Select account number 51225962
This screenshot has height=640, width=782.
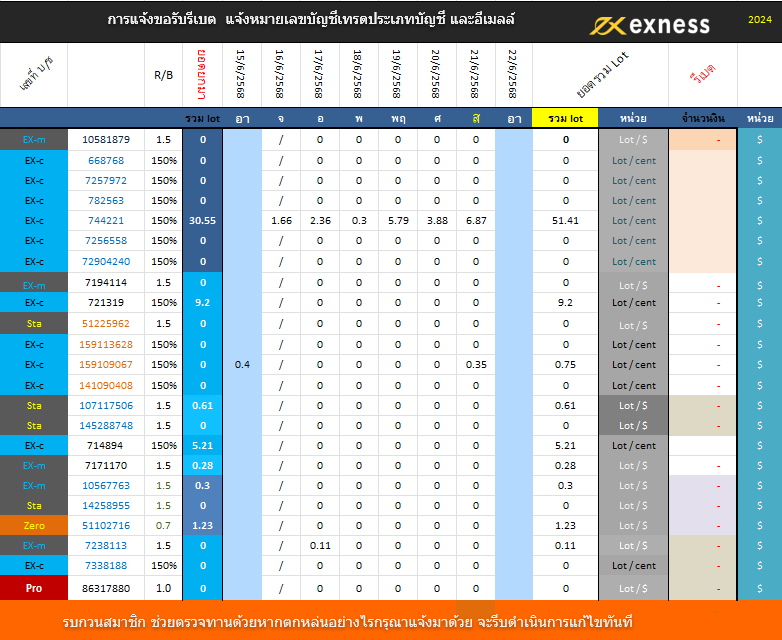(x=106, y=323)
